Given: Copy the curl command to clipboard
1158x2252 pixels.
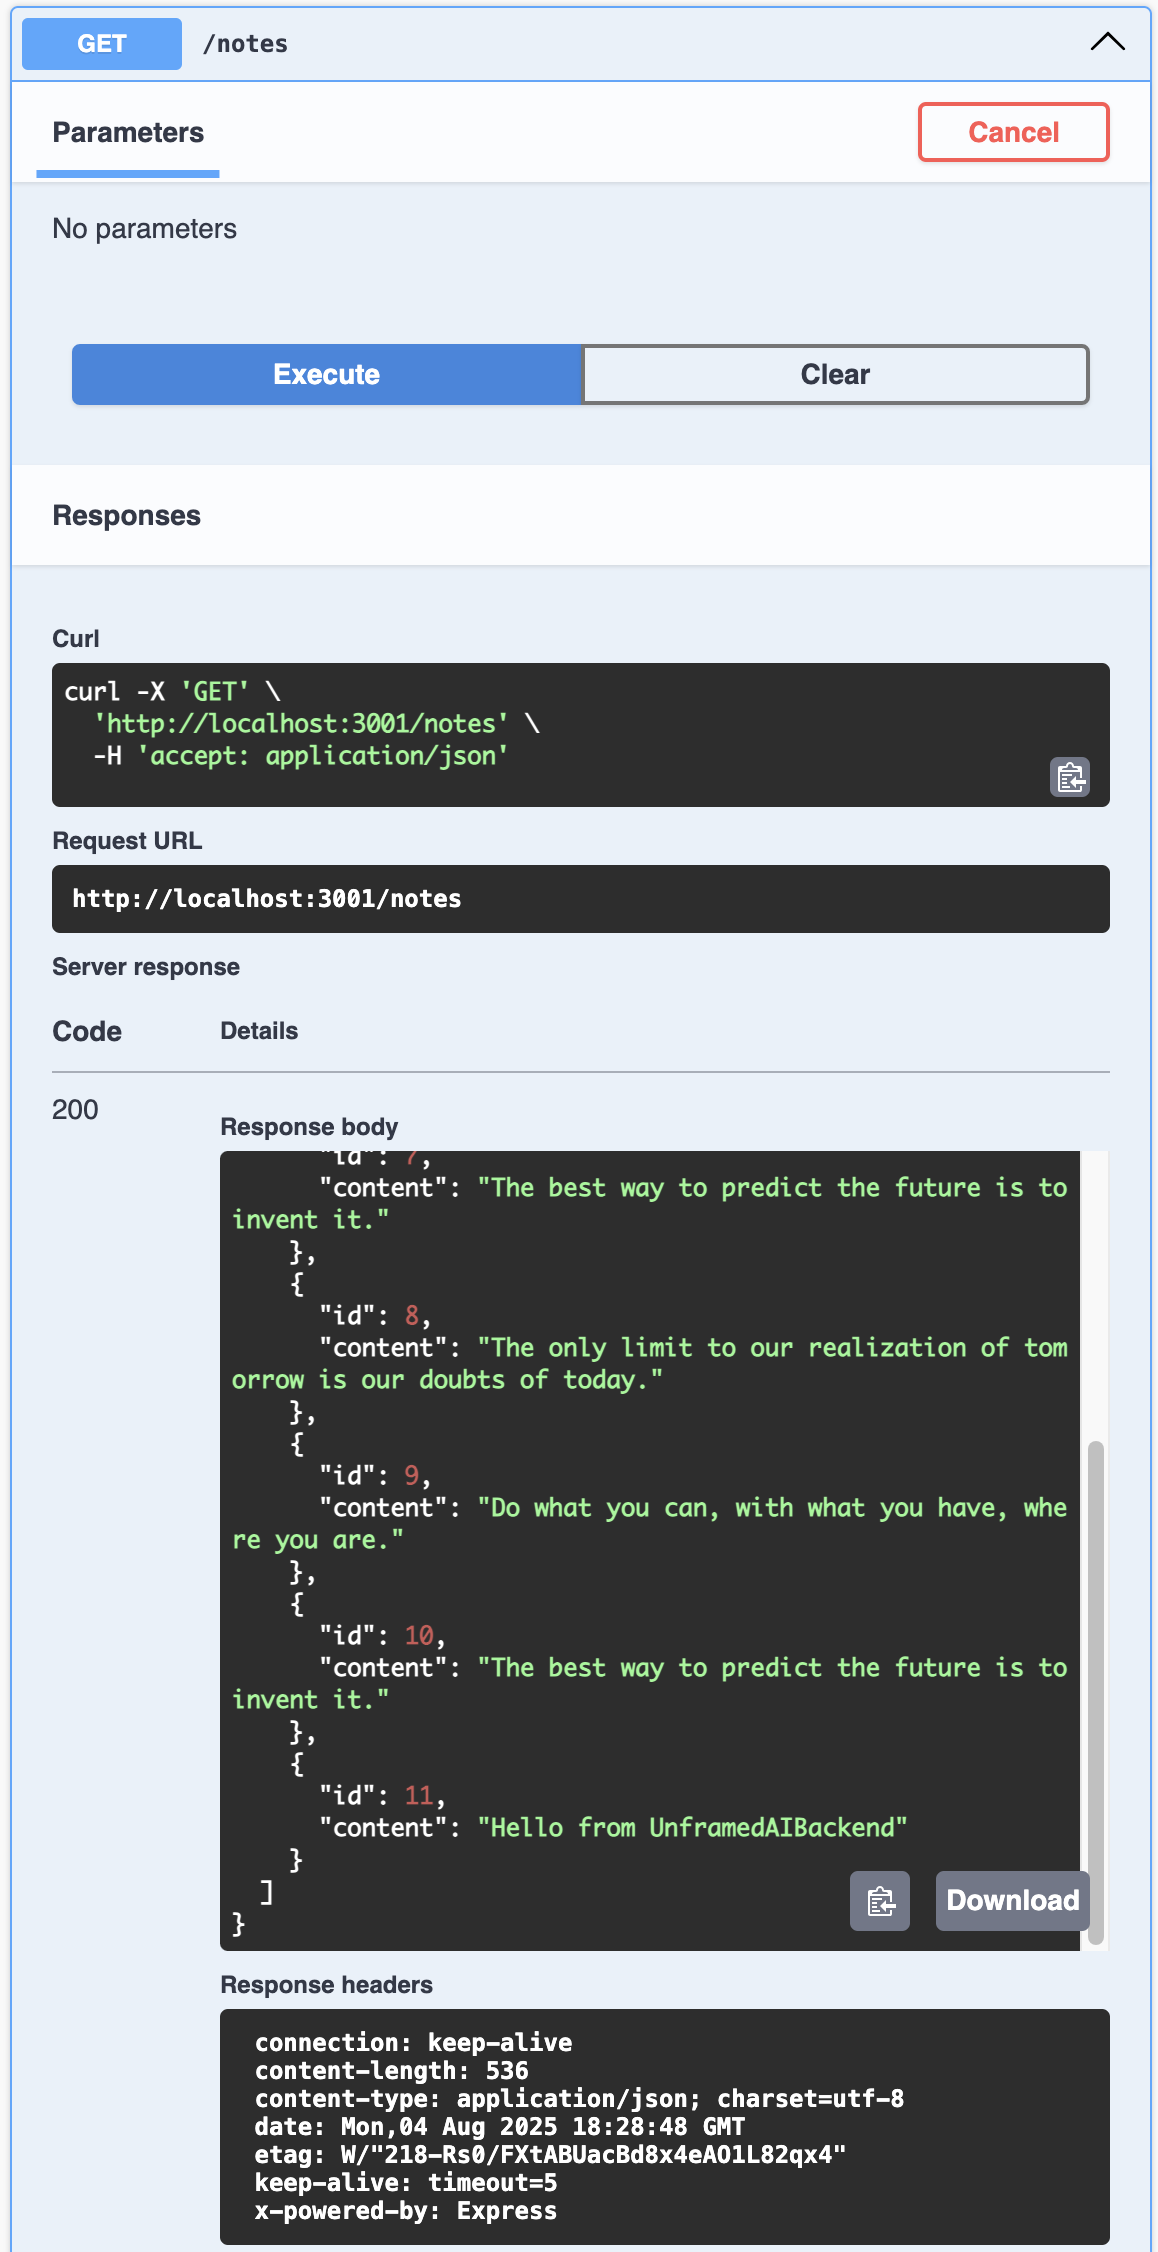Looking at the screenshot, I should click(x=1069, y=777).
